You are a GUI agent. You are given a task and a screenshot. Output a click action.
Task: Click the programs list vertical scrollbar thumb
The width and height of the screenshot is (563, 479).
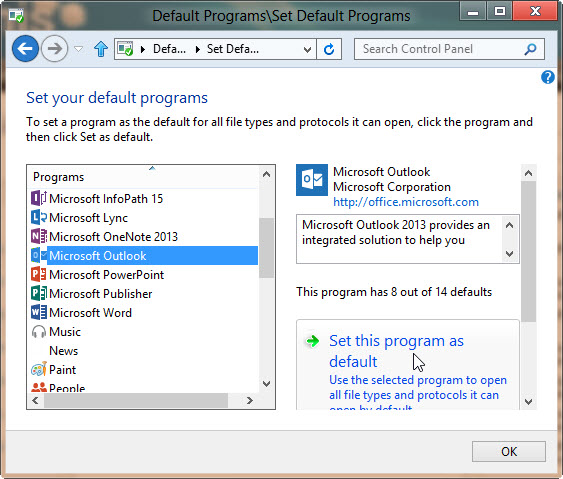[266, 248]
